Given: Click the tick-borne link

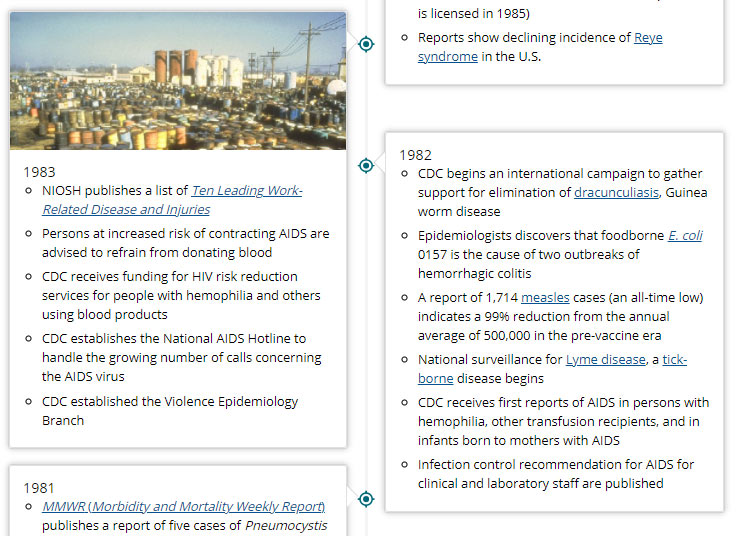Looking at the screenshot, I should (x=674, y=359).
